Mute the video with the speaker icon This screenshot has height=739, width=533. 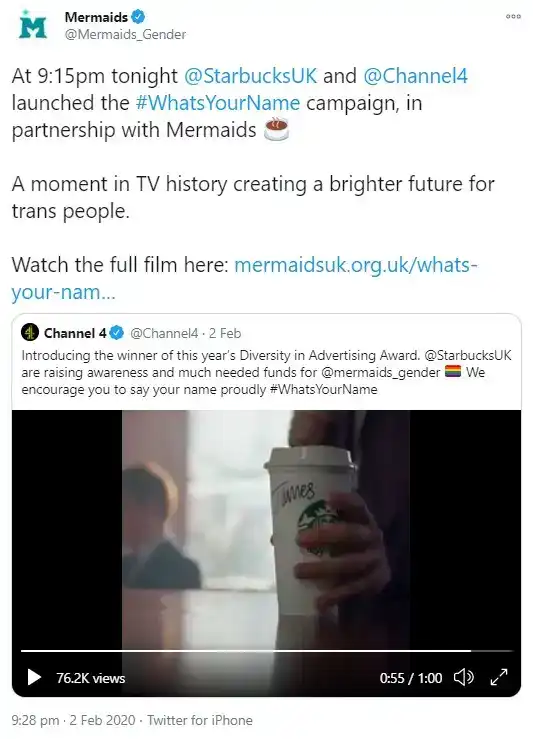pos(463,678)
